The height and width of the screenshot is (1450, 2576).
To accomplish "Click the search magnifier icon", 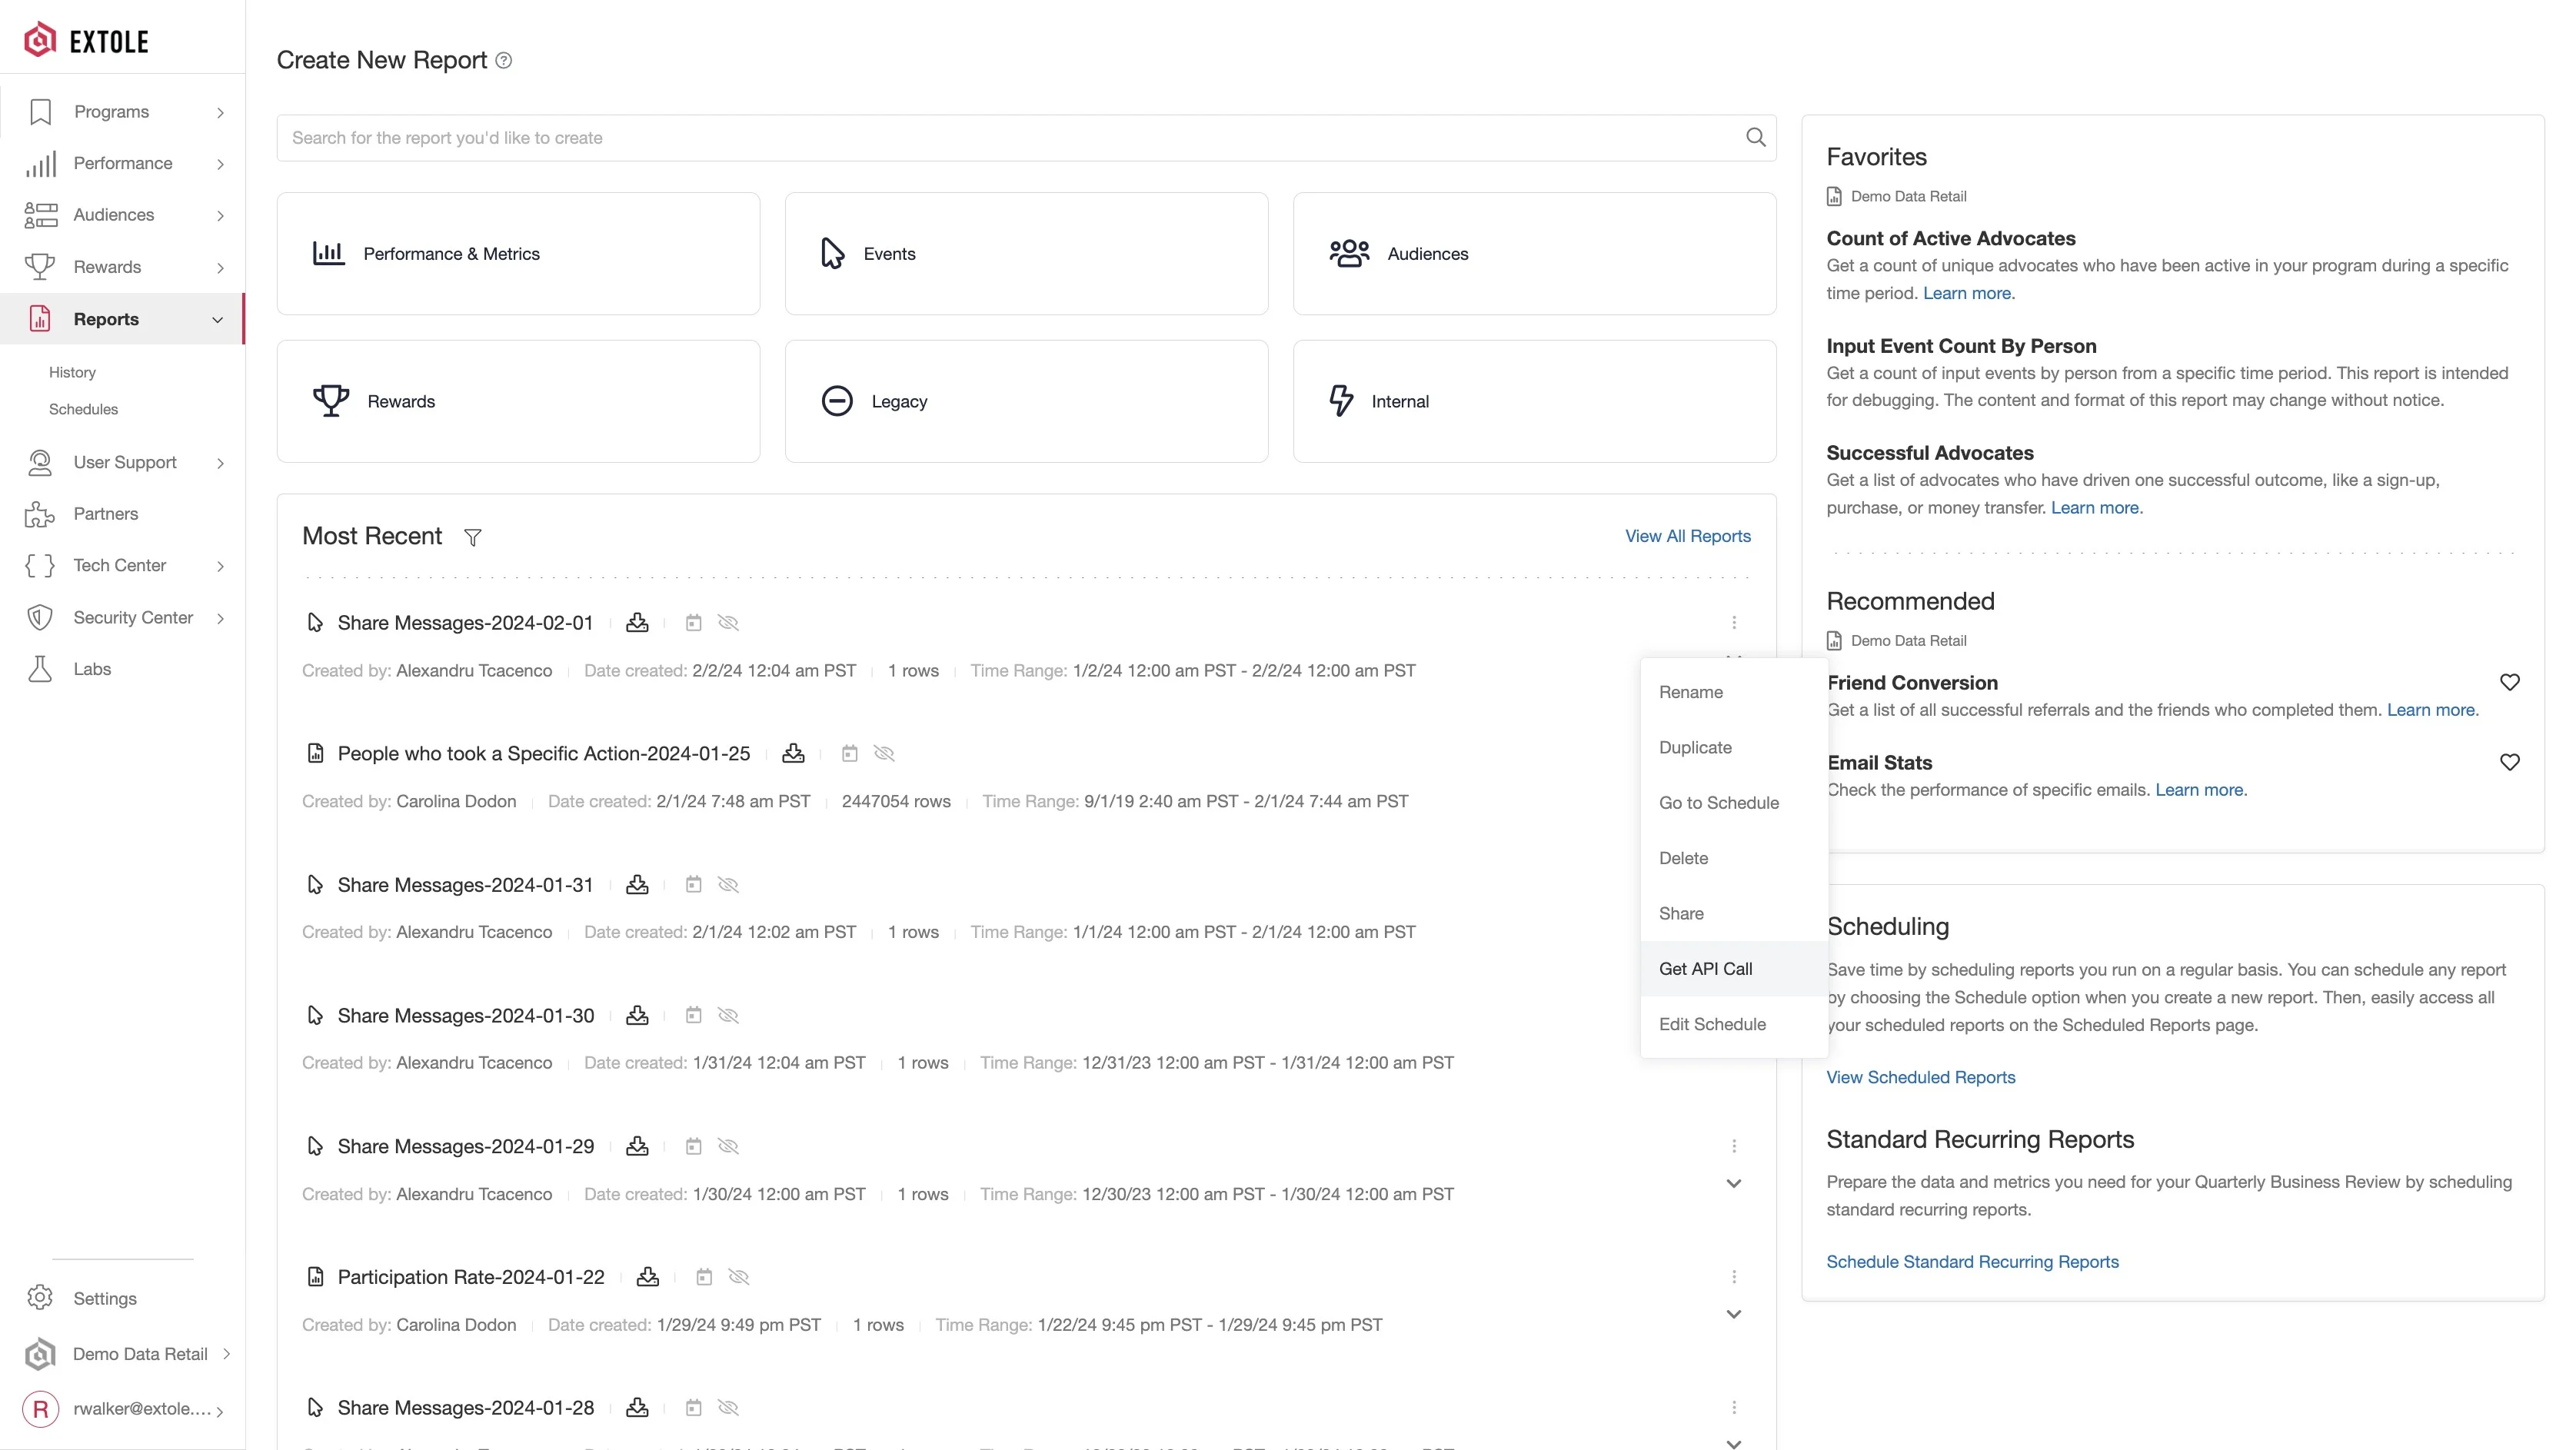I will (1755, 138).
